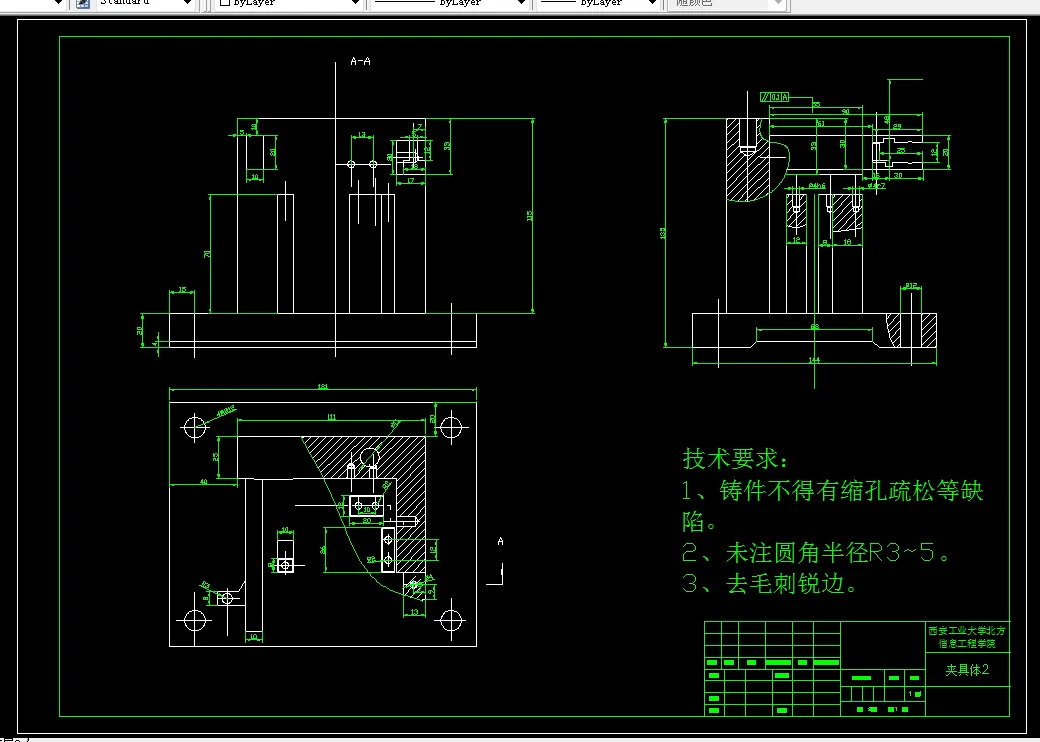Select the 144 dimension under right view
Screen dimensions: 1040x742
[x=815, y=357]
